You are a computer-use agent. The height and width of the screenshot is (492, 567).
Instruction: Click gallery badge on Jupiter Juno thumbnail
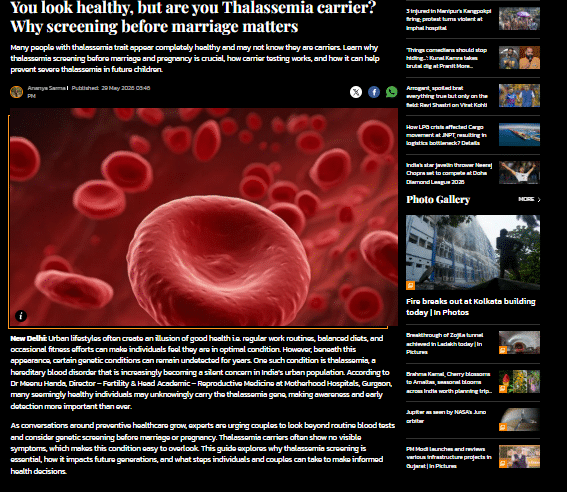tap(503, 427)
